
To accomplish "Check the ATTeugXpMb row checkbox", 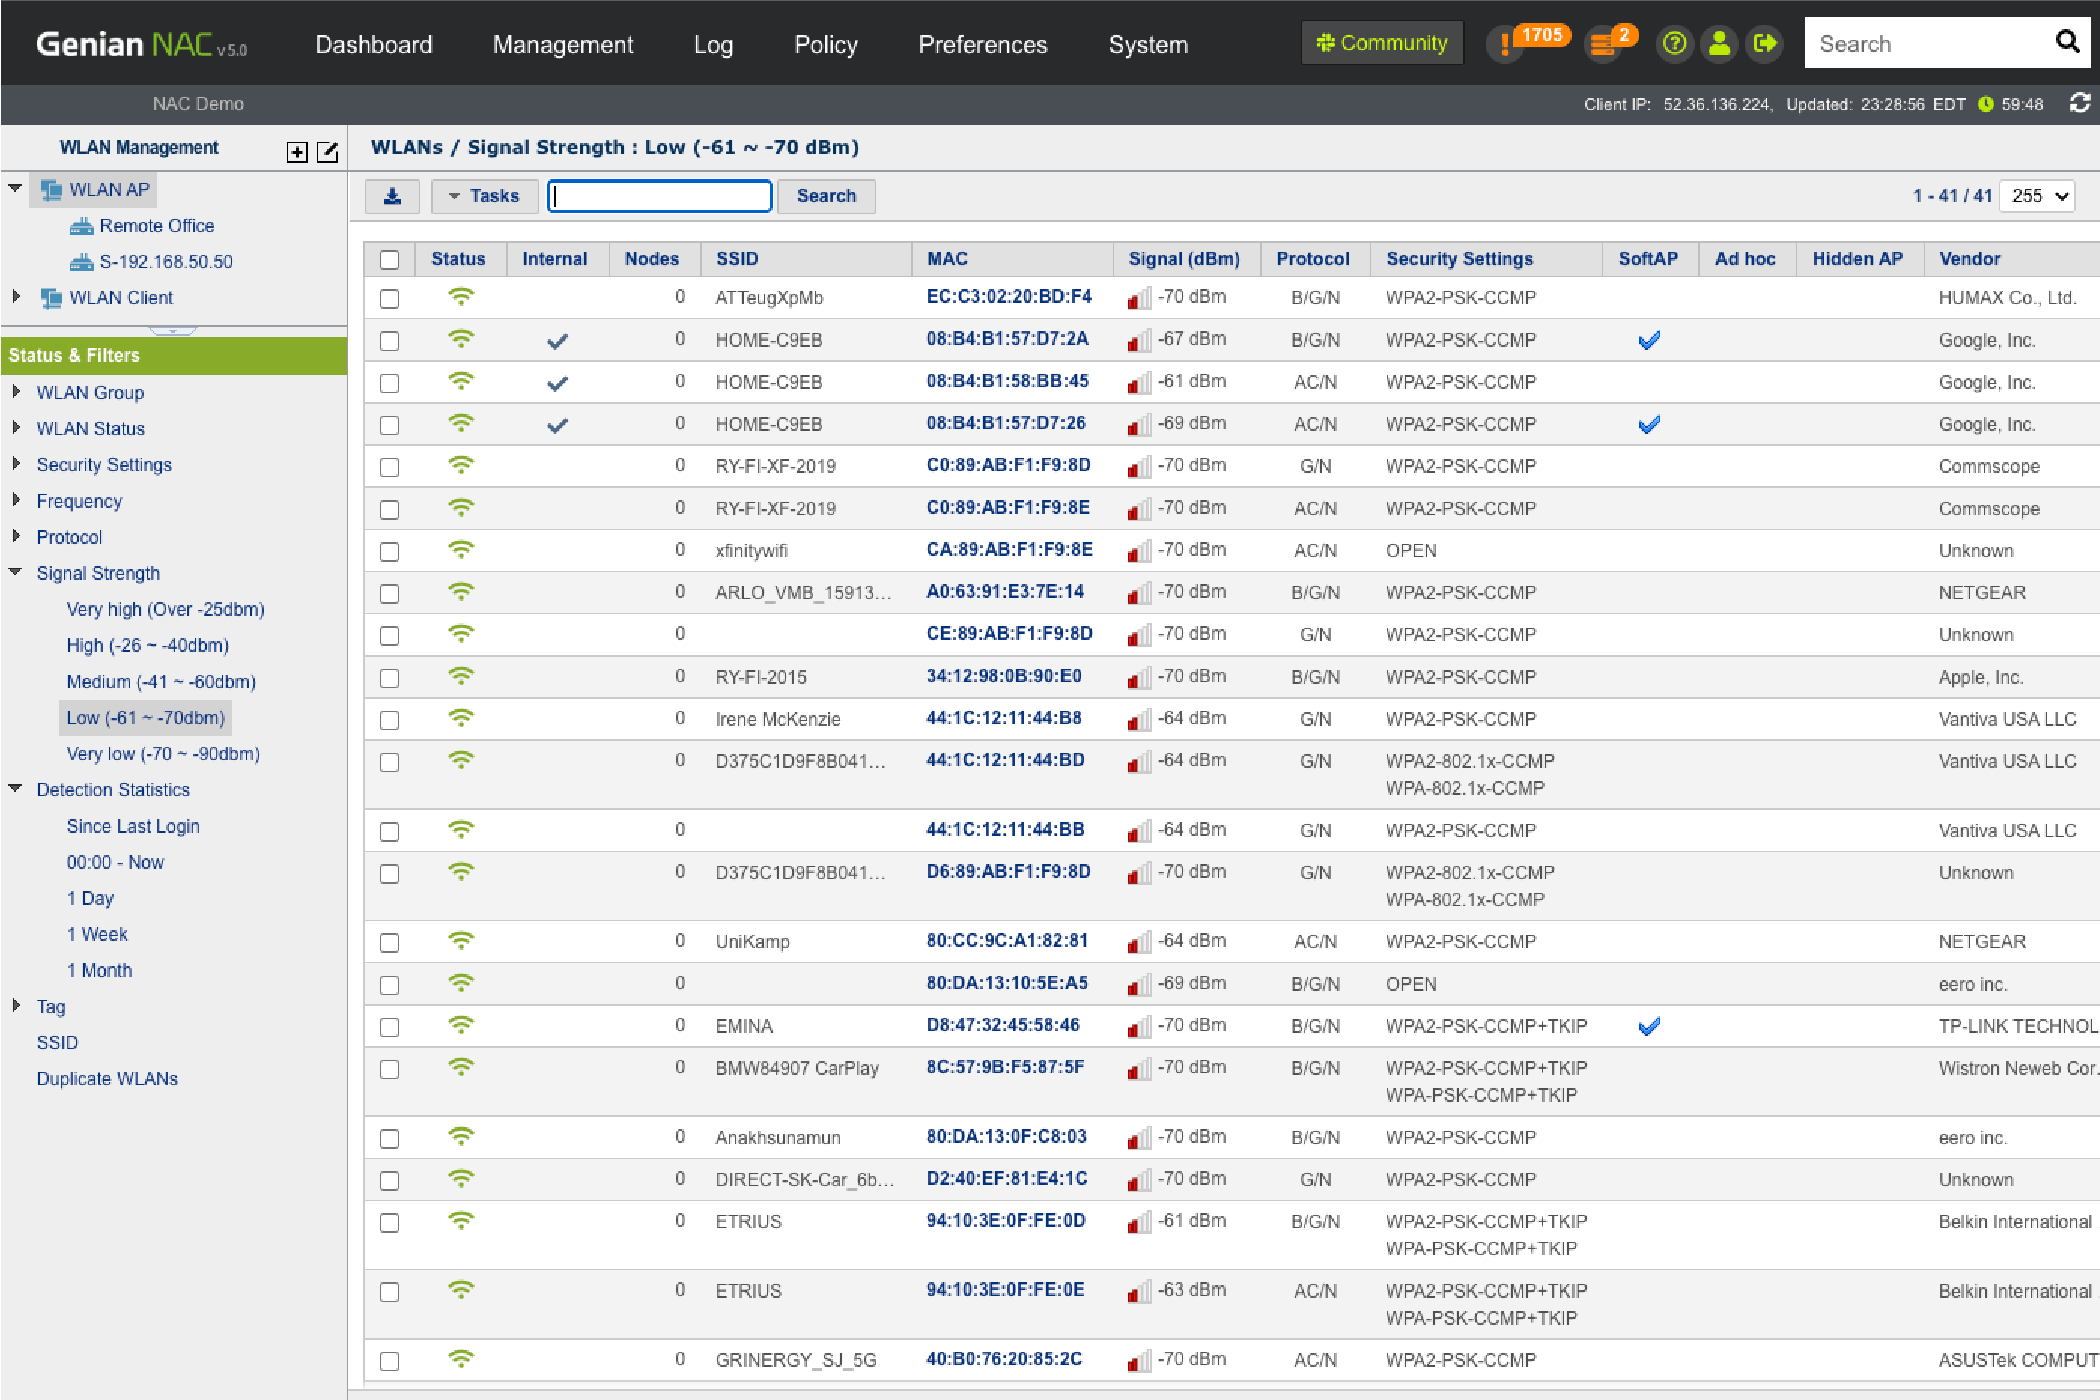I will point(389,299).
